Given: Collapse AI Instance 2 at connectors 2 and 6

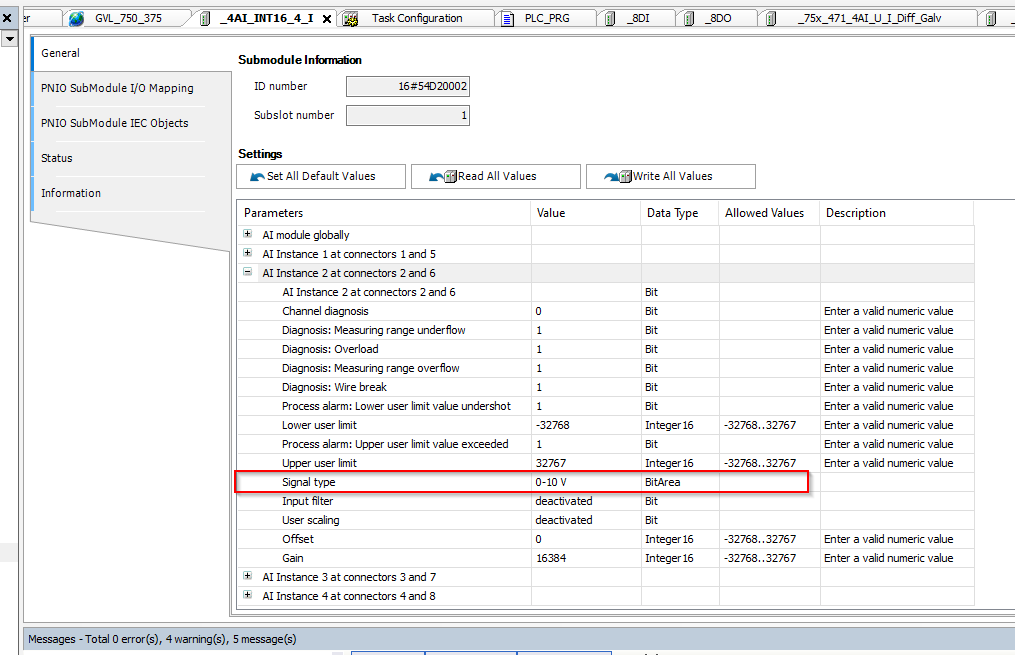Looking at the screenshot, I should click(x=247, y=272).
